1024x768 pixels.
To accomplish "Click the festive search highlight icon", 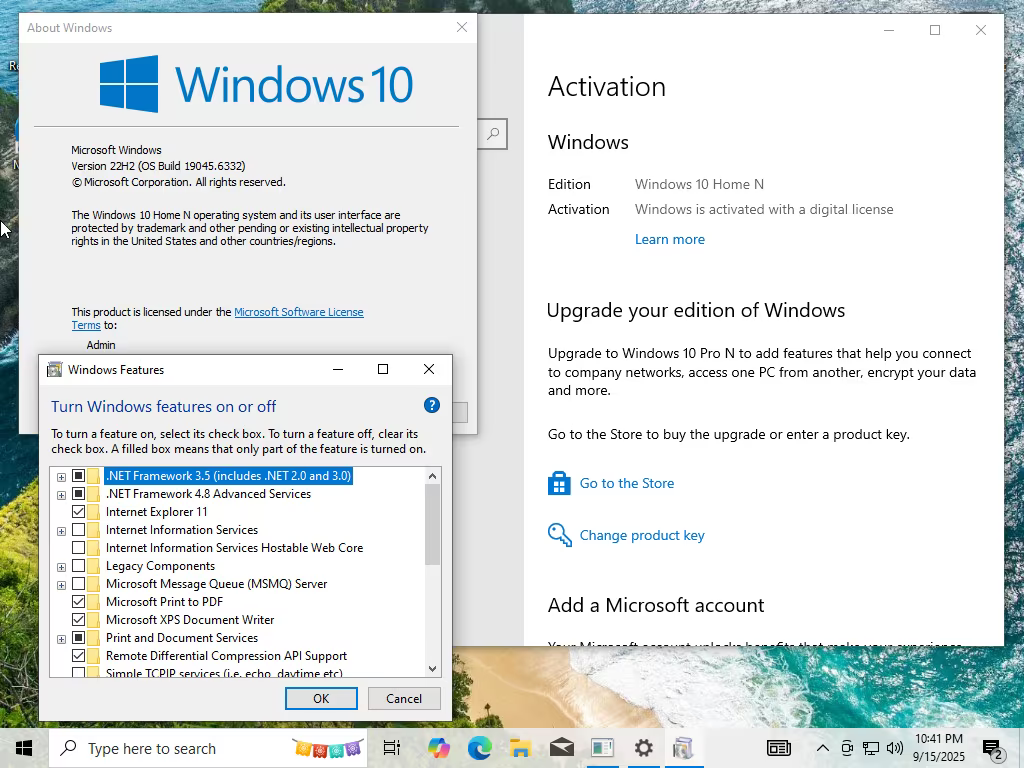I will (x=327, y=748).
